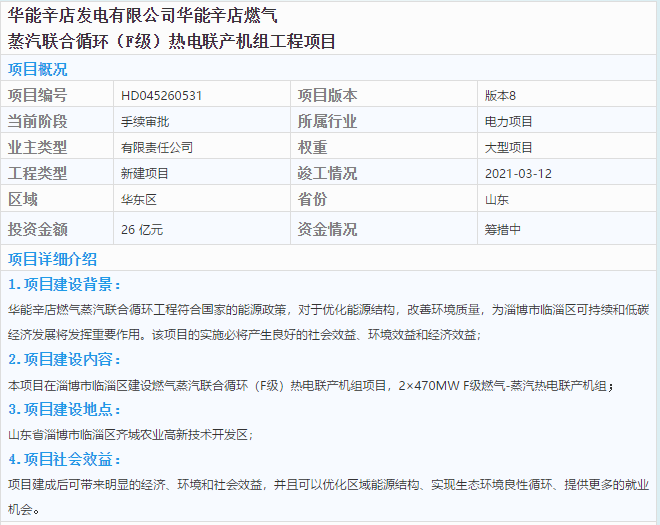This screenshot has width=660, height=525.
Task: Click the project title 华能辛店发电有限公司华能辛店燃气
Action: point(142,16)
